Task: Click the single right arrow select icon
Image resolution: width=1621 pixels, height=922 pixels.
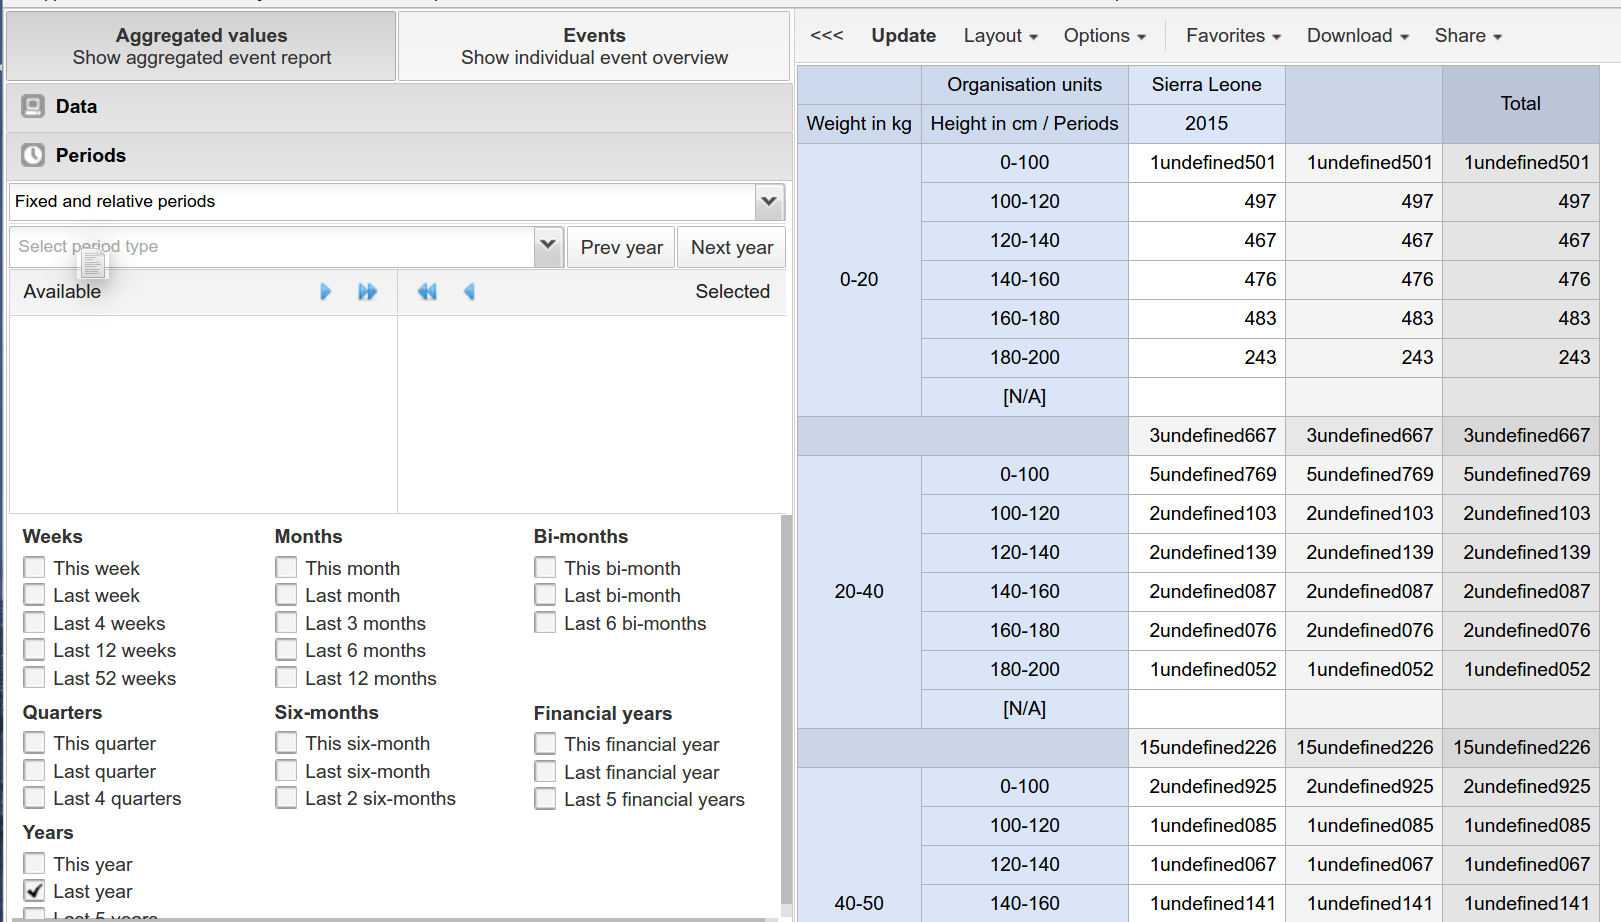Action: [x=325, y=292]
